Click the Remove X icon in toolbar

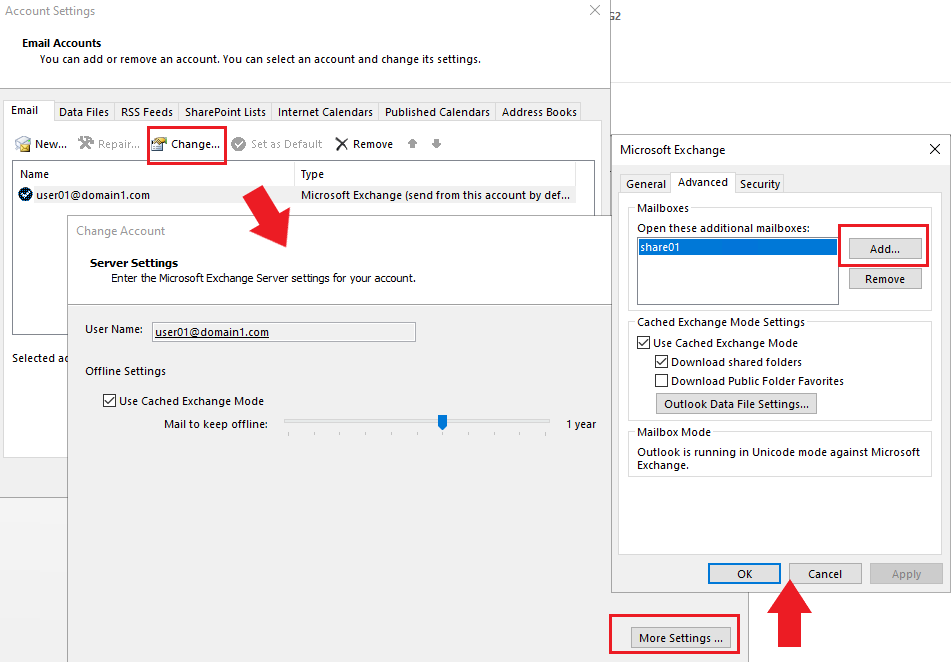click(342, 144)
